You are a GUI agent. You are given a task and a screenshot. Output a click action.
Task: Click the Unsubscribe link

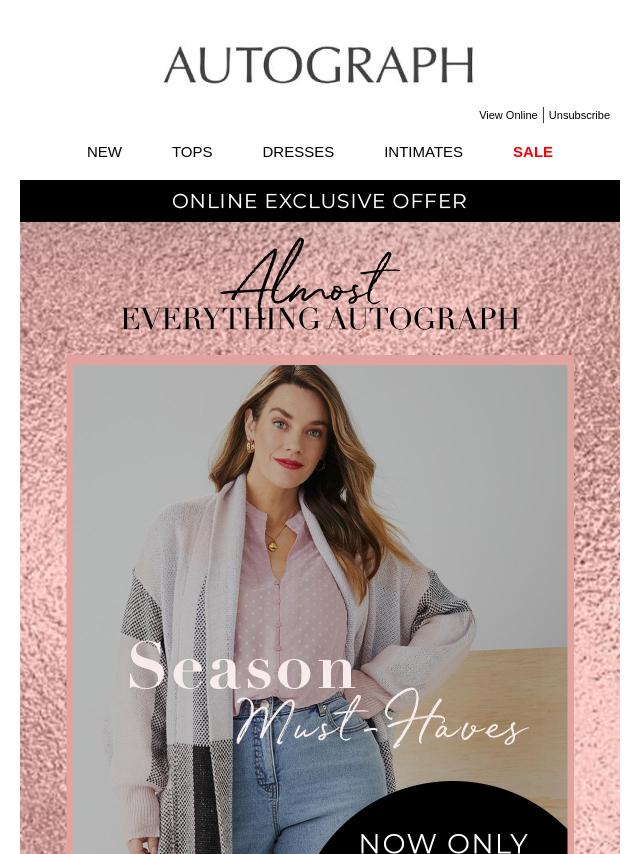(x=579, y=115)
